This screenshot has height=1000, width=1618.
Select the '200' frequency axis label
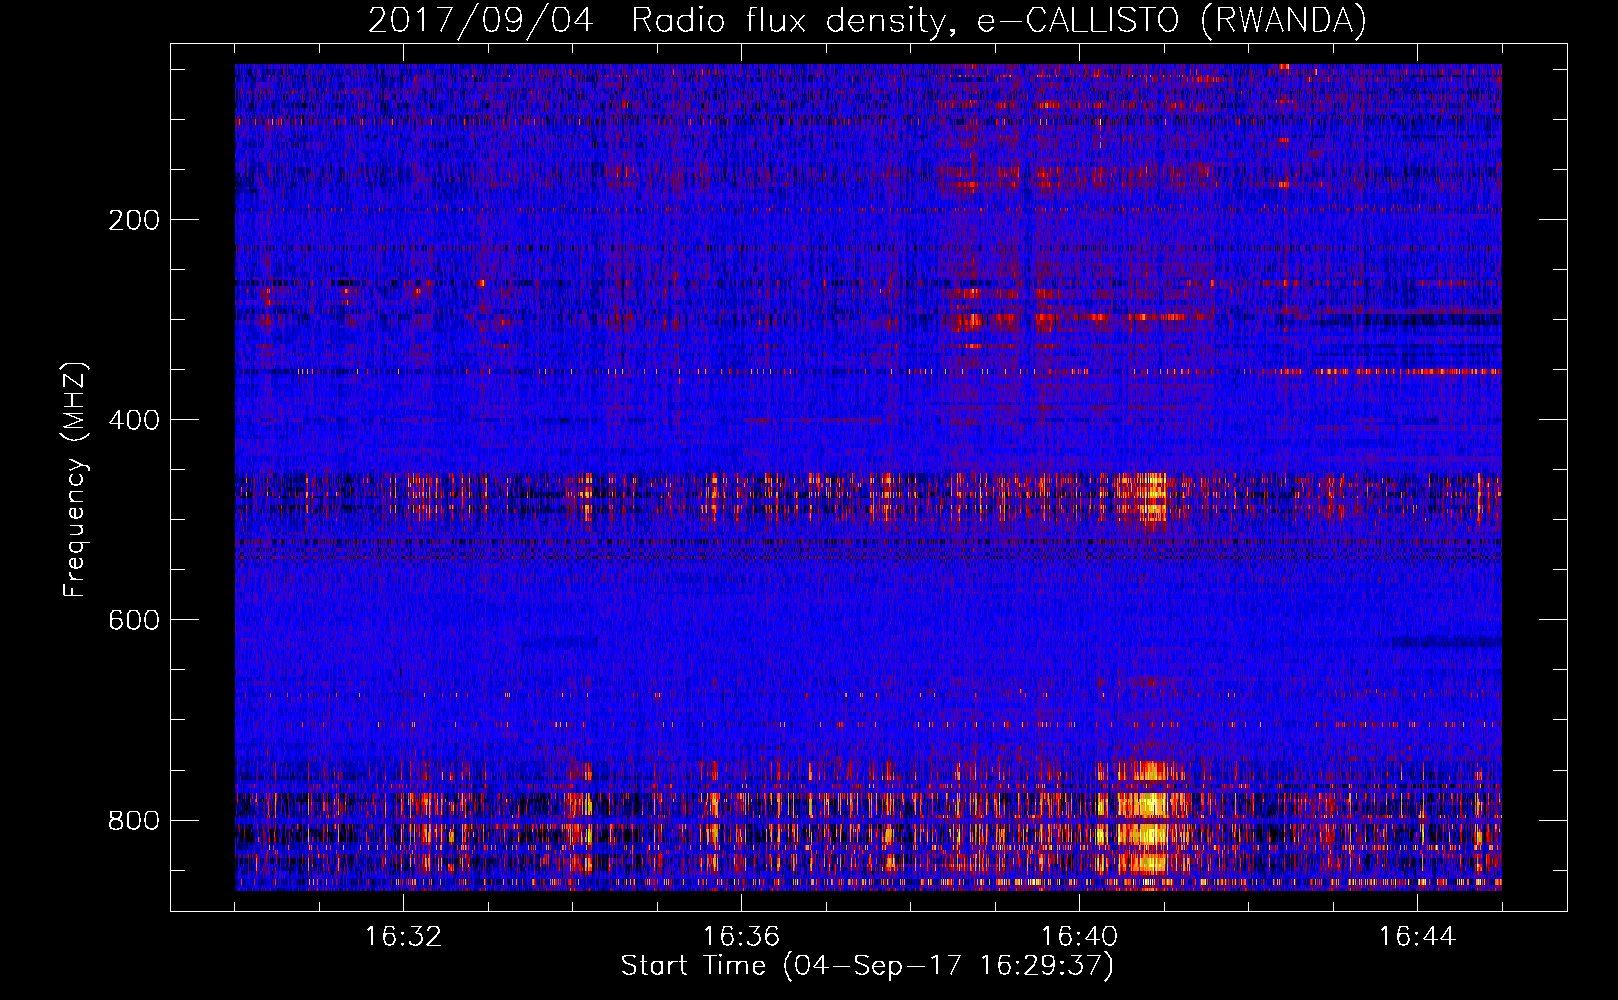point(134,220)
